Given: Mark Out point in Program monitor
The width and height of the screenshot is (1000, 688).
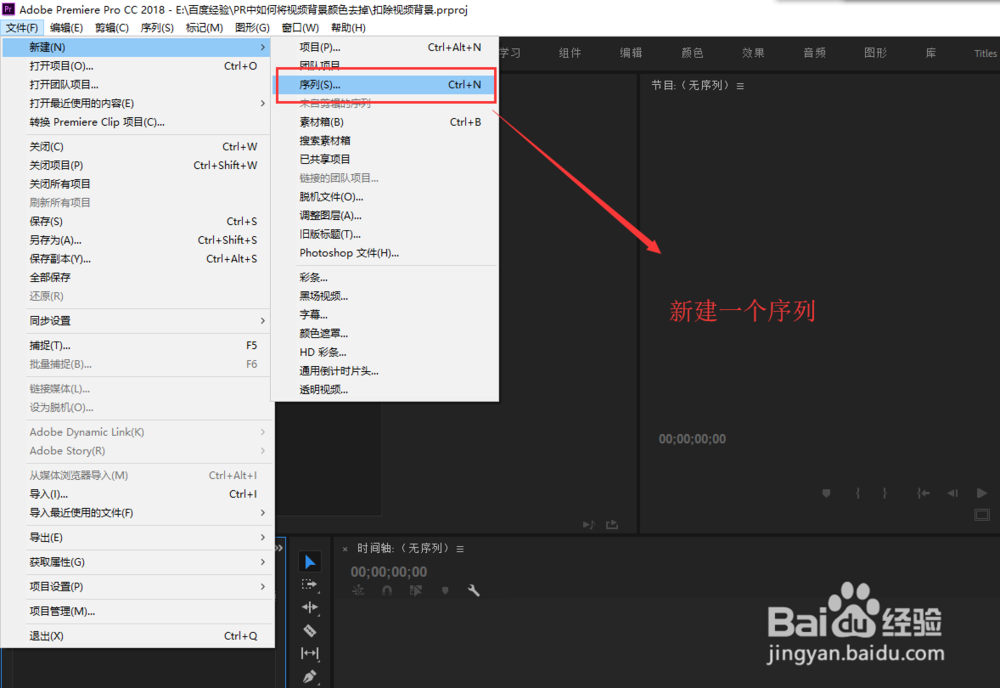Looking at the screenshot, I should coord(885,493).
